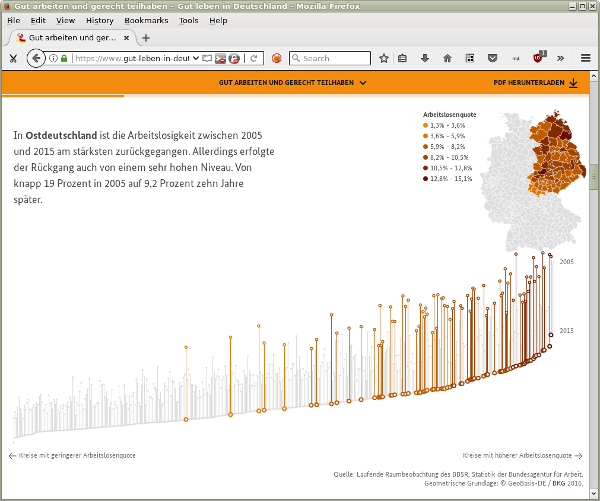Select legend swatch 8,2% - 10,5%
This screenshot has width=600, height=501.
[x=425, y=157]
